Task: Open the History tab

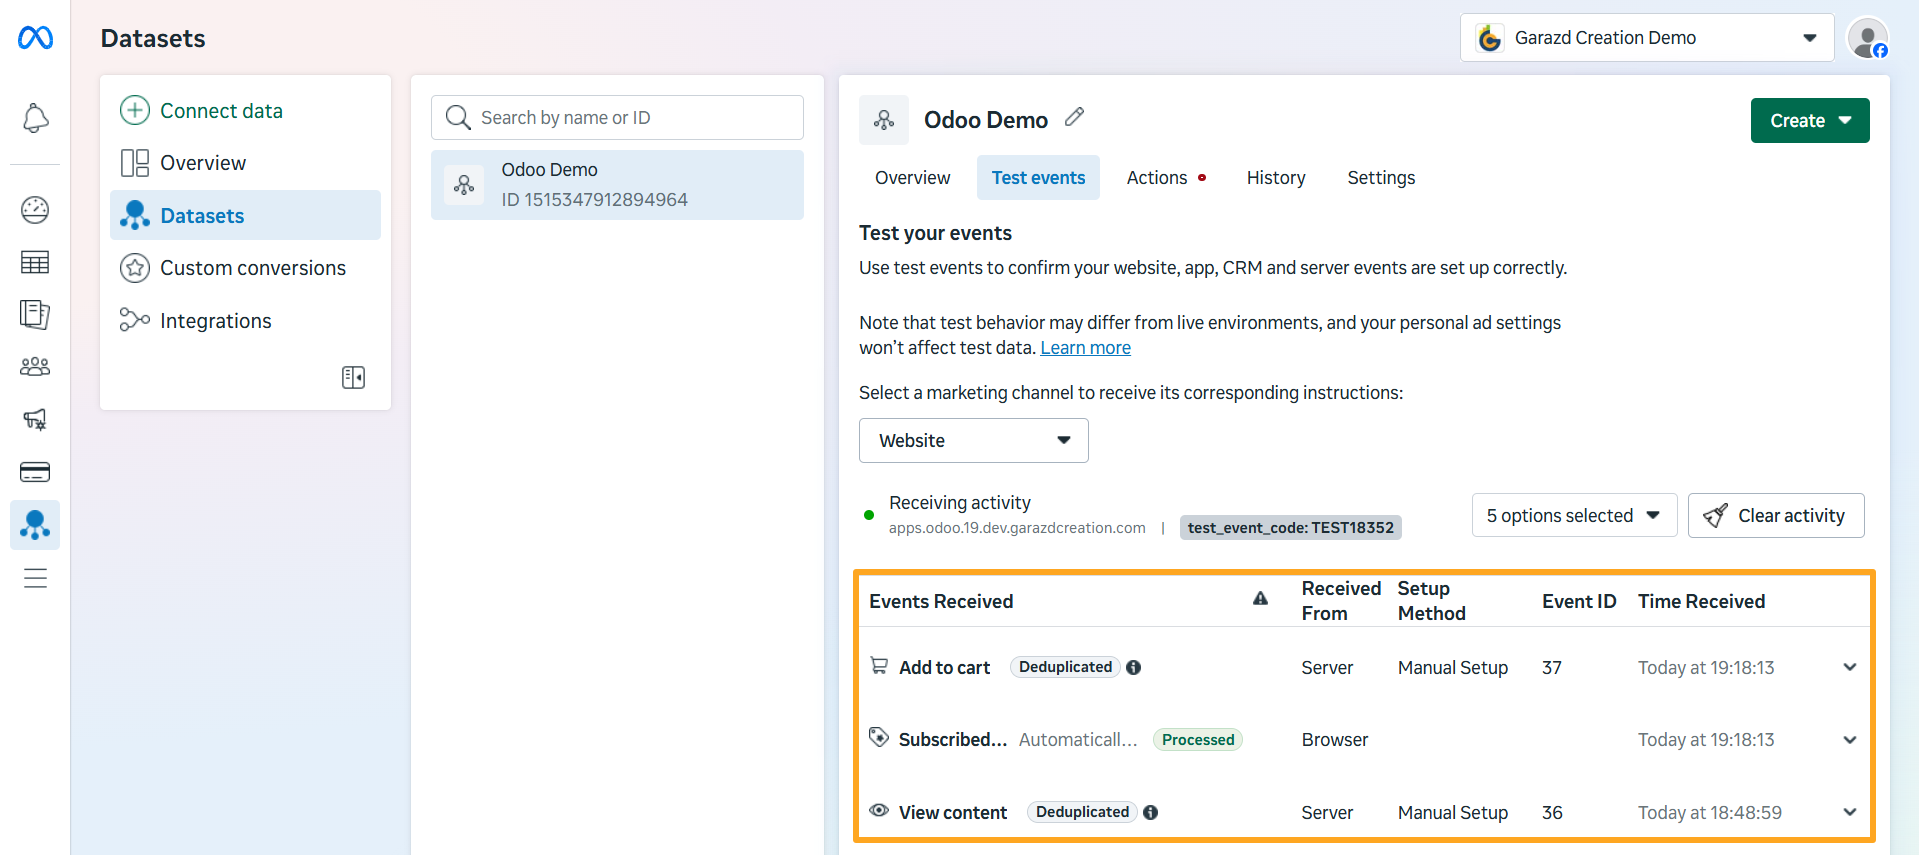Action: [x=1276, y=177]
